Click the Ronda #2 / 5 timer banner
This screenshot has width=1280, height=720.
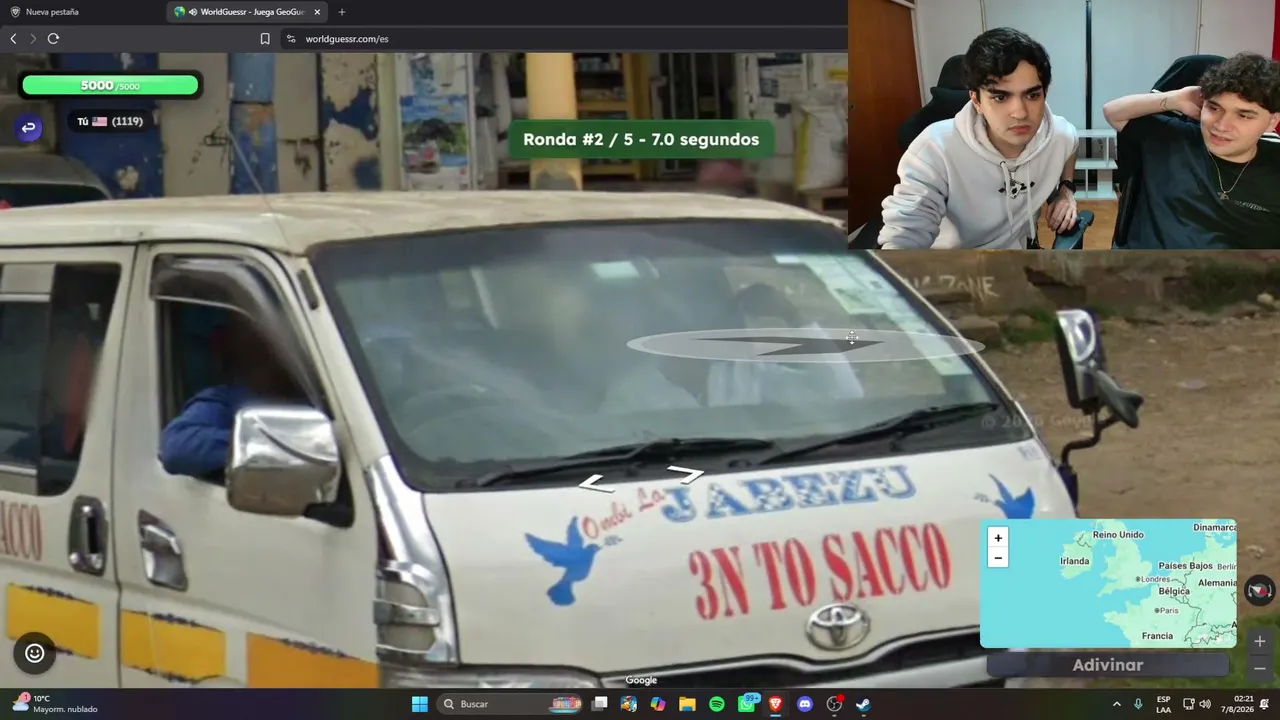(641, 140)
